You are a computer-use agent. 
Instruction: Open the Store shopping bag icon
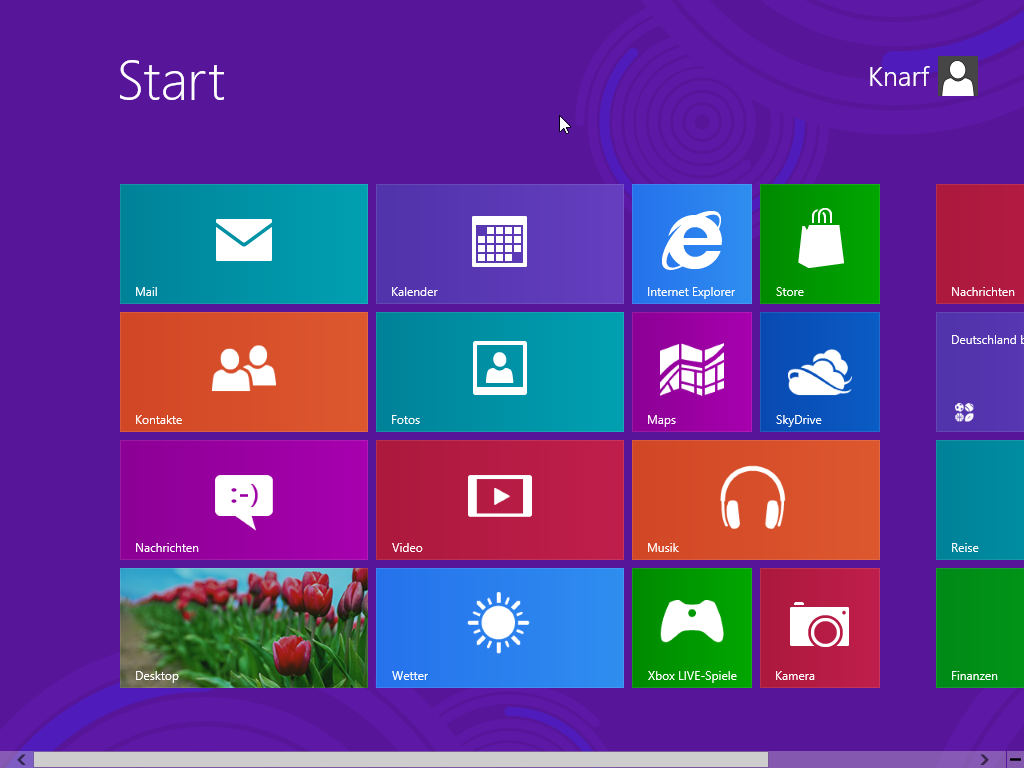click(821, 238)
